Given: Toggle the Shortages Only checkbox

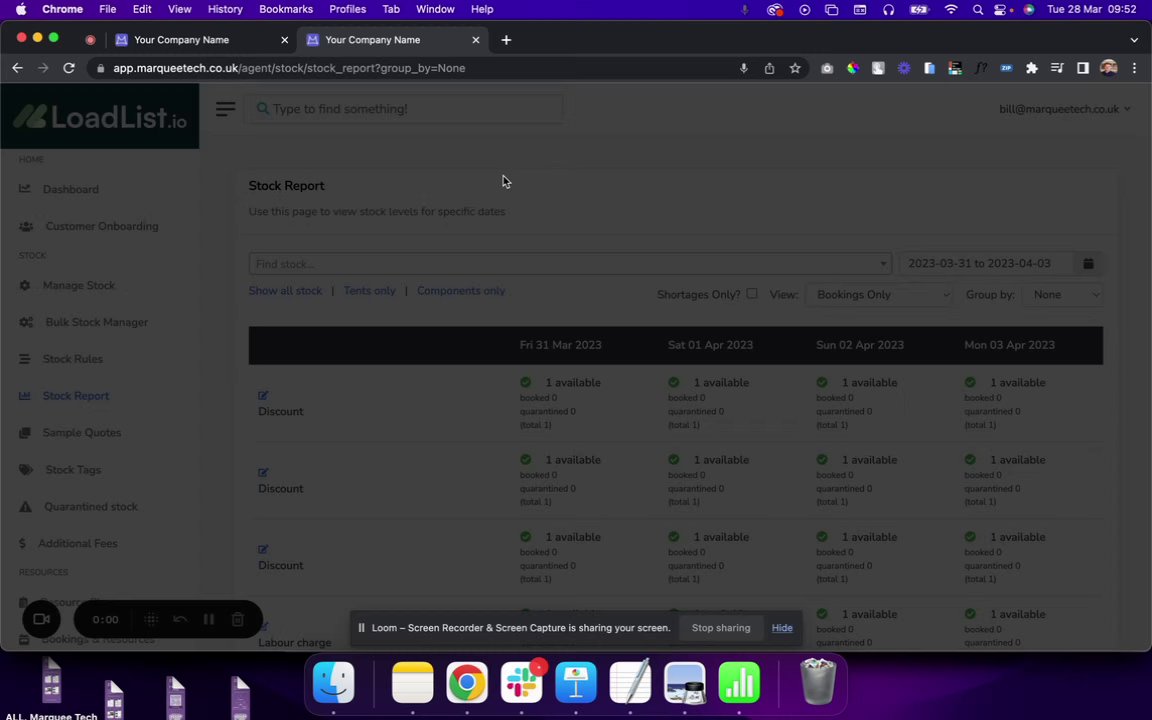Looking at the screenshot, I should [x=752, y=294].
